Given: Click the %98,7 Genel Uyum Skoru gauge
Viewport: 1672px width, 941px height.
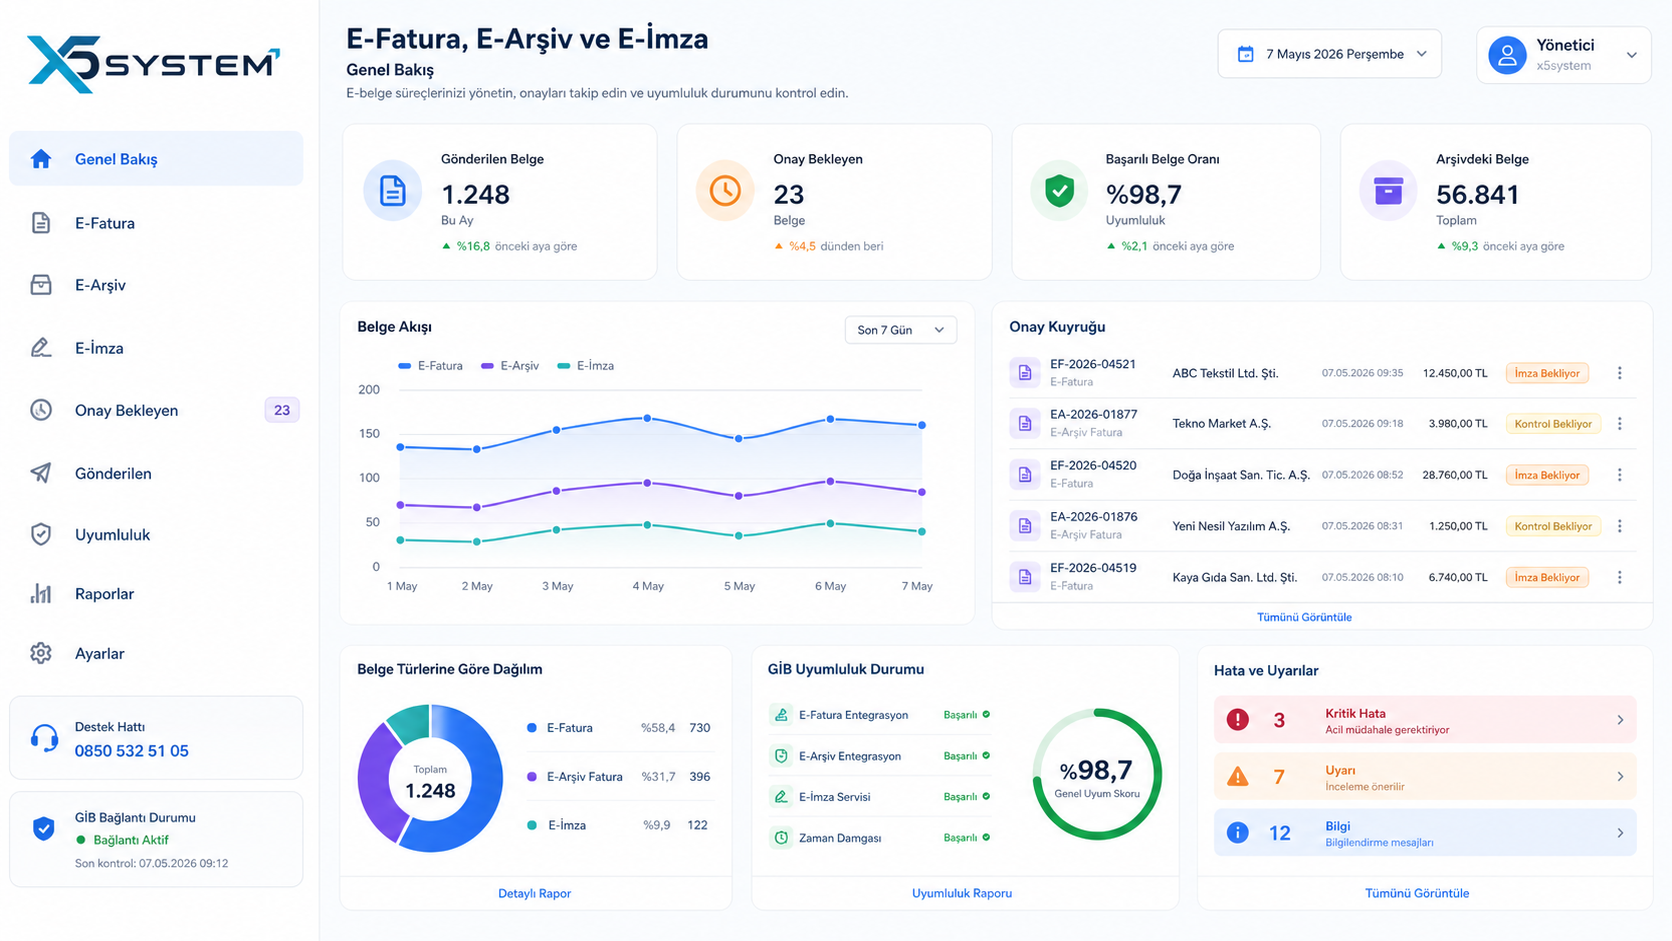Looking at the screenshot, I should click(1097, 775).
